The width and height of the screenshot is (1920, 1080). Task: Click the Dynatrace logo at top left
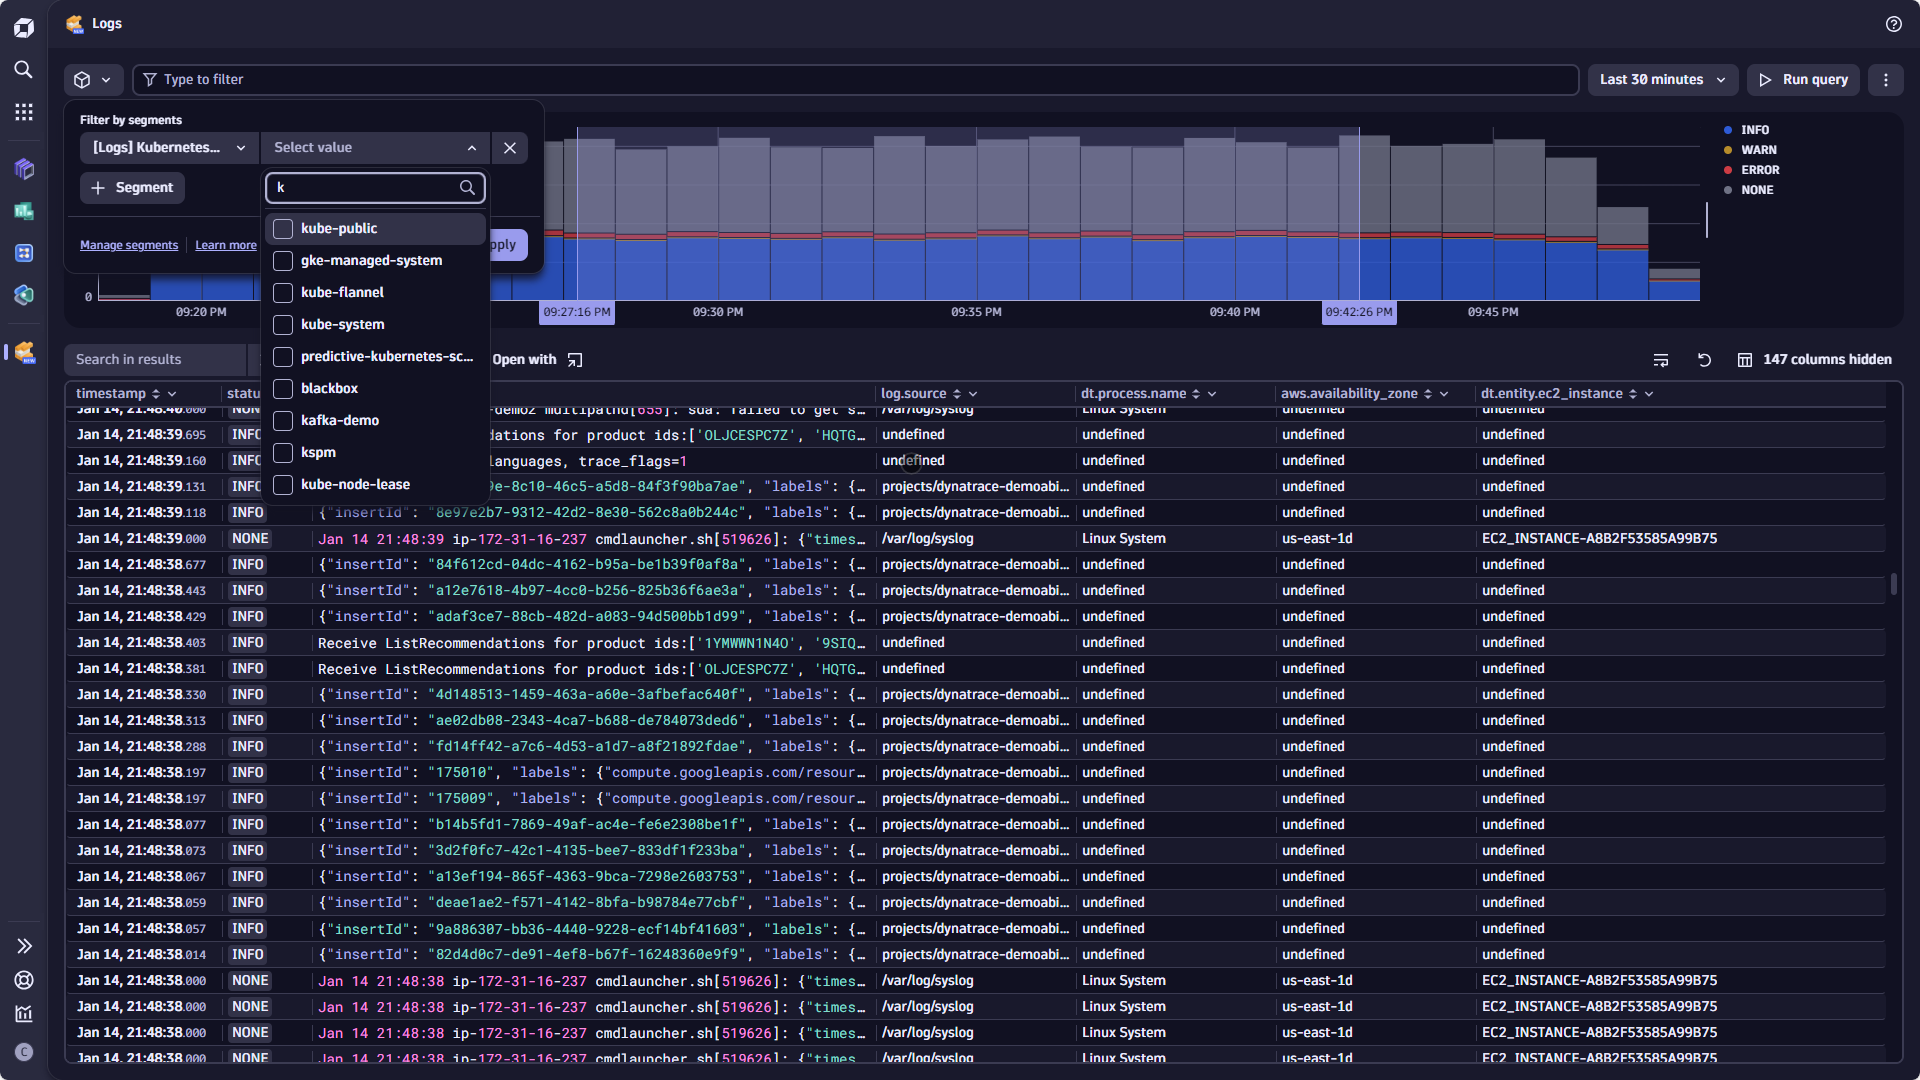pos(24,27)
